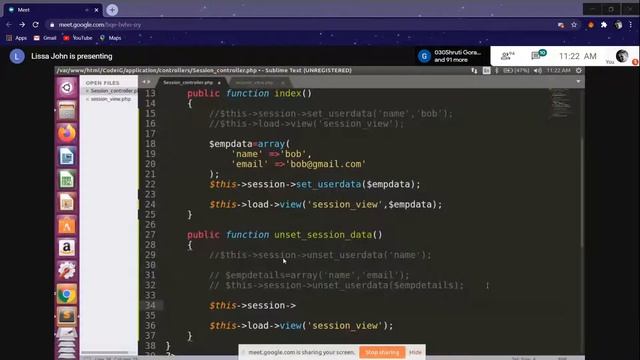640x360 pixels.
Task: Click line number 24 in gutter
Action: [x=150, y=204]
